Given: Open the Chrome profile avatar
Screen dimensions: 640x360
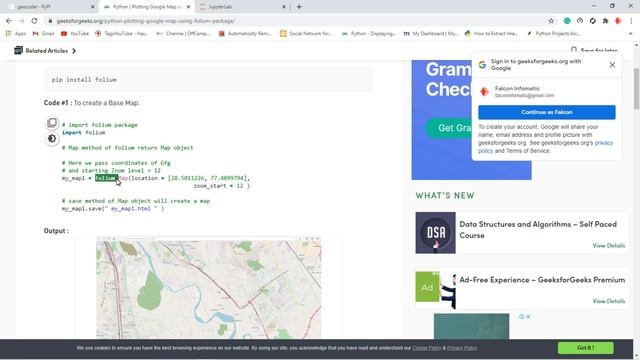Looking at the screenshot, I should [x=618, y=21].
